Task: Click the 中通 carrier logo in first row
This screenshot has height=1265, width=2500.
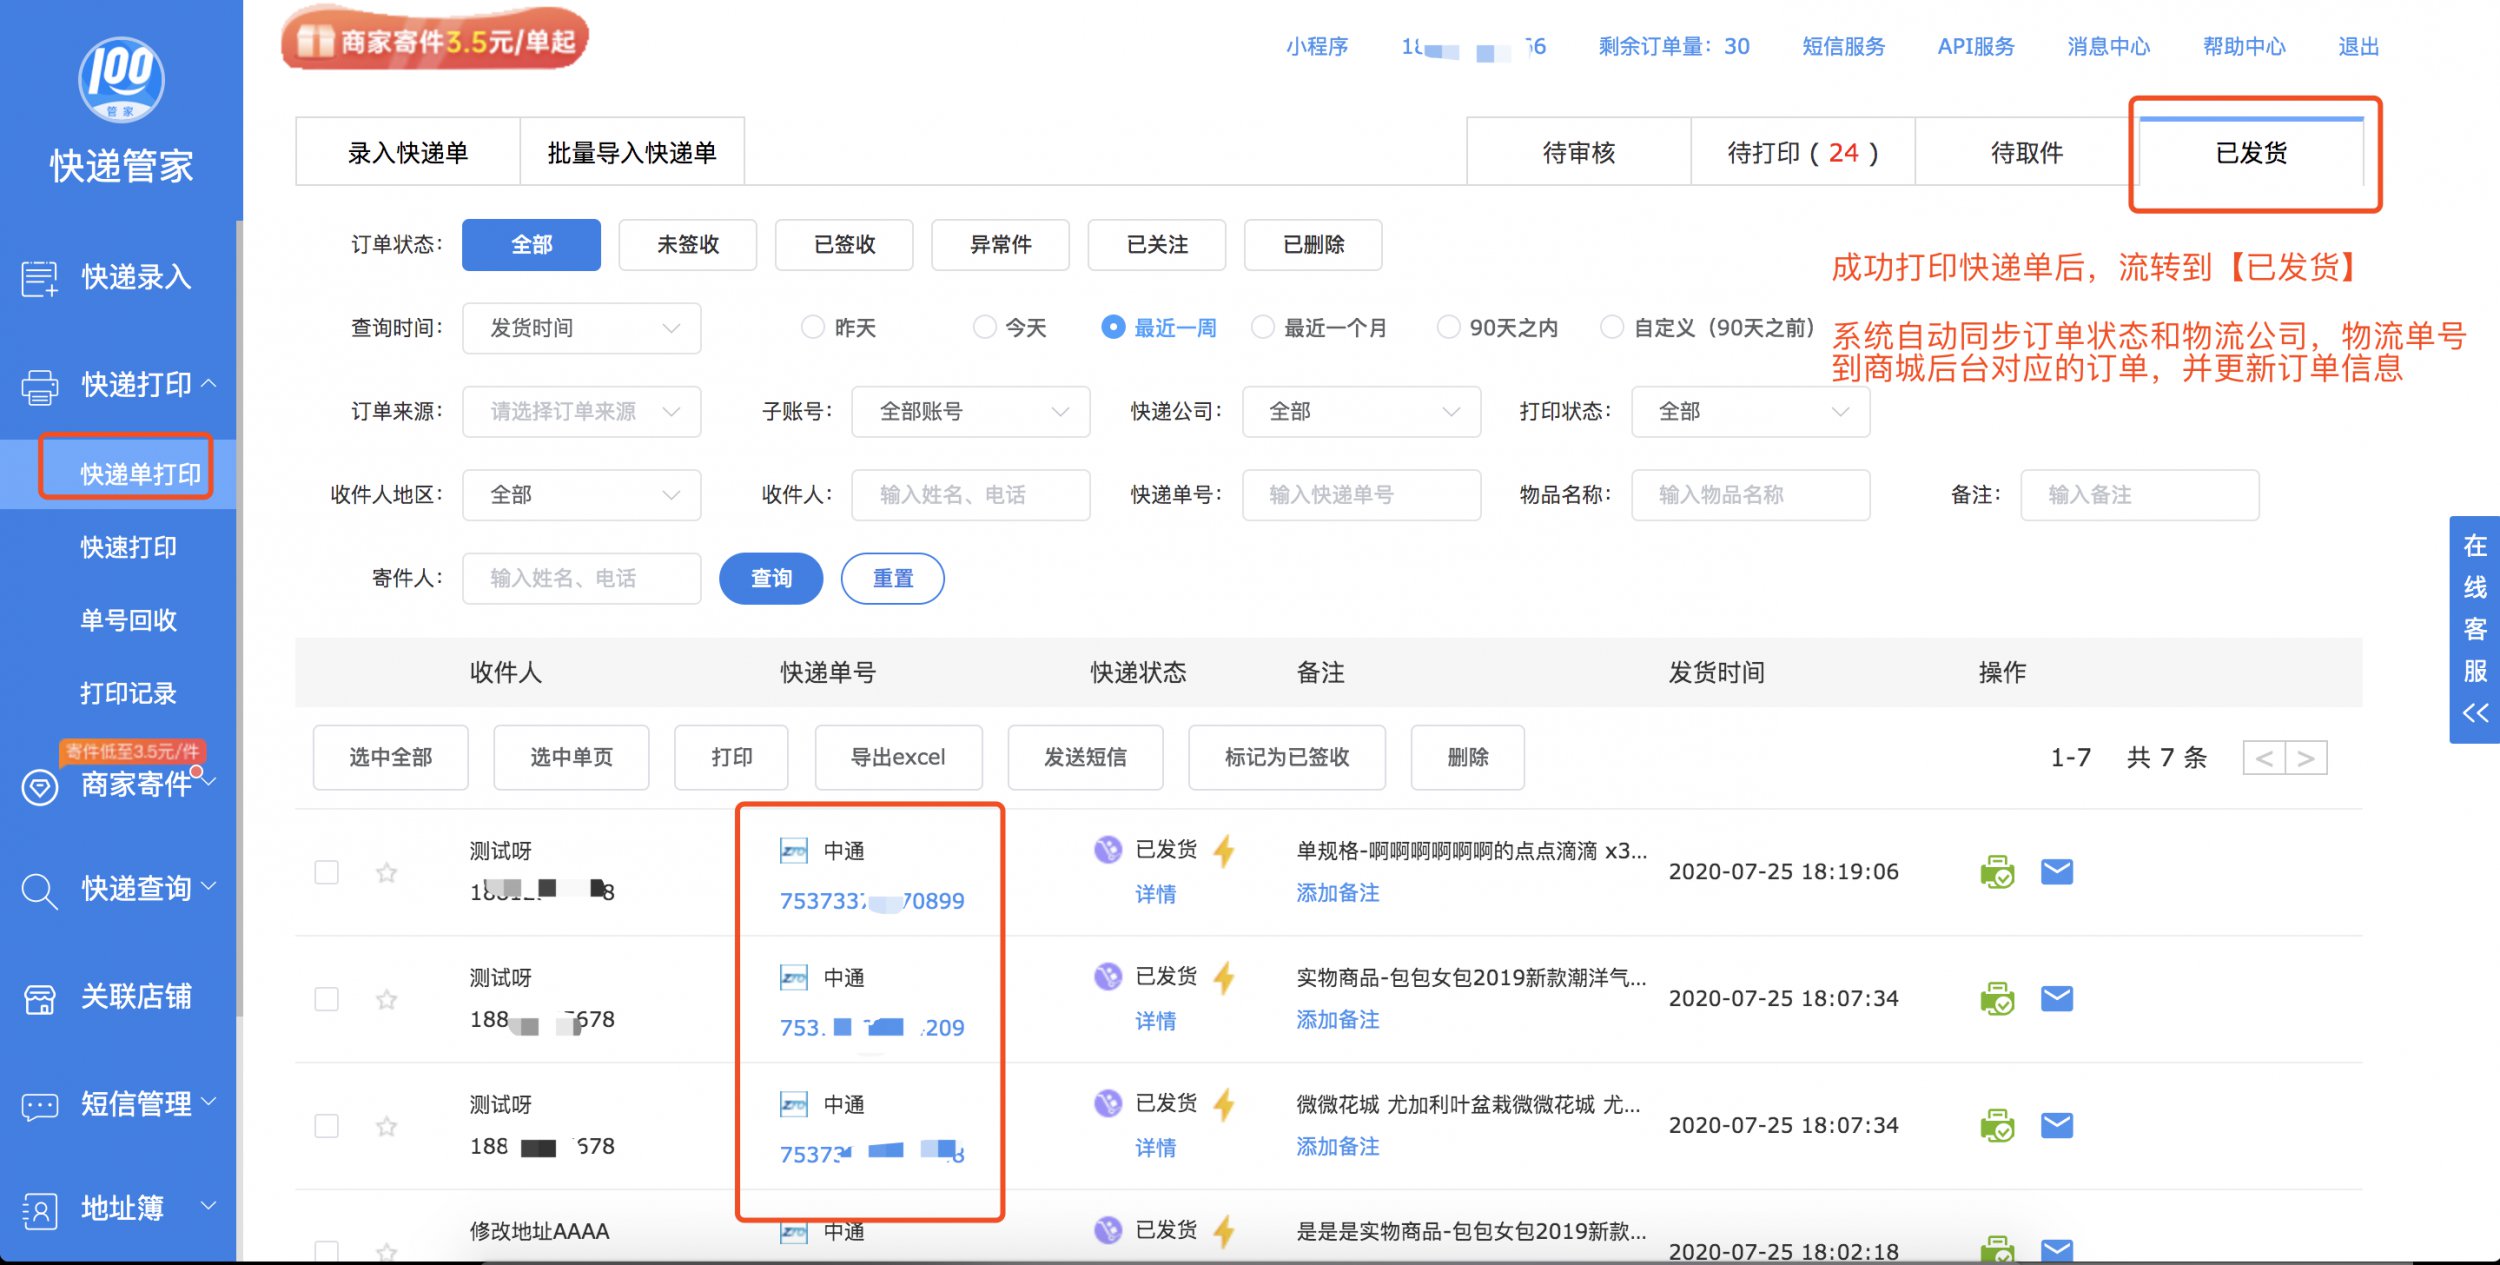Action: point(794,851)
